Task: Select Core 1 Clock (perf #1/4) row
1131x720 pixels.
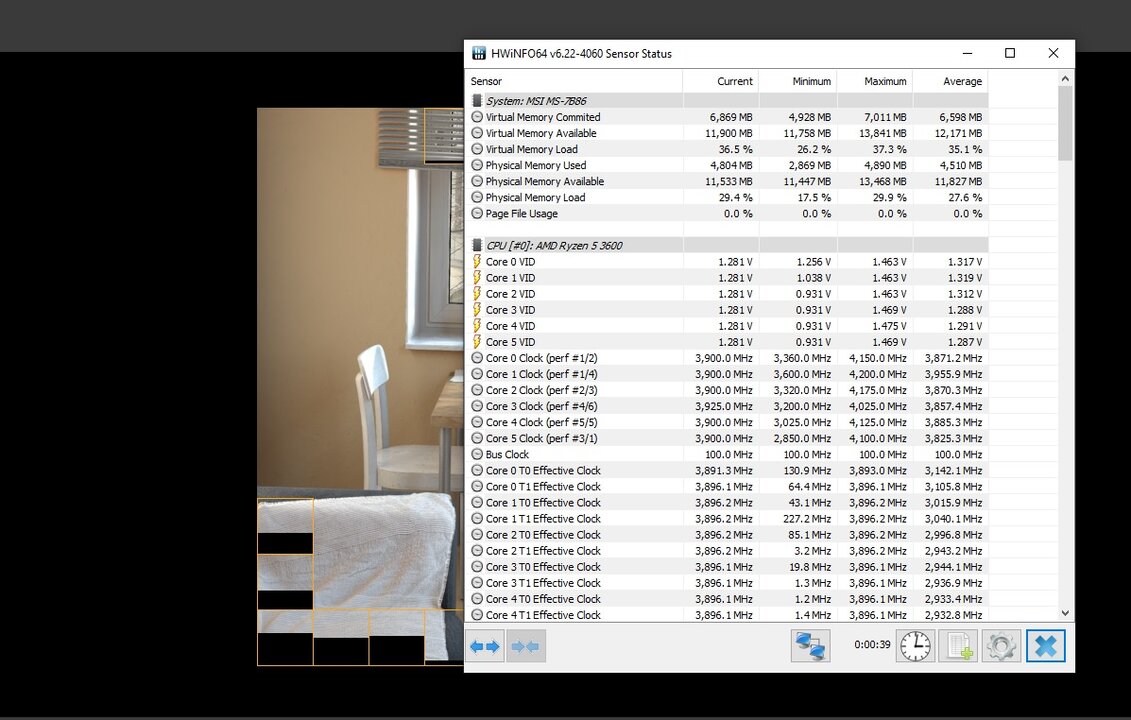Action: pyautogui.click(x=727, y=374)
